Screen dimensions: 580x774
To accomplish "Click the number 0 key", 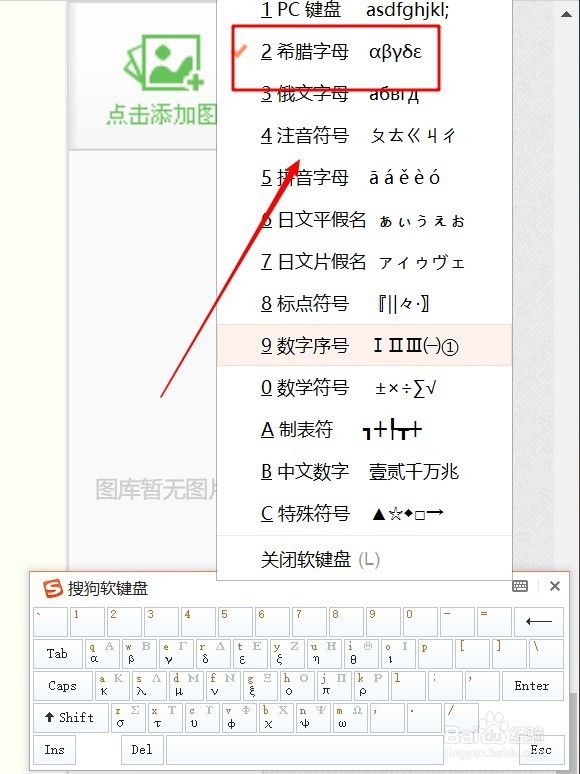I will pos(421,622).
